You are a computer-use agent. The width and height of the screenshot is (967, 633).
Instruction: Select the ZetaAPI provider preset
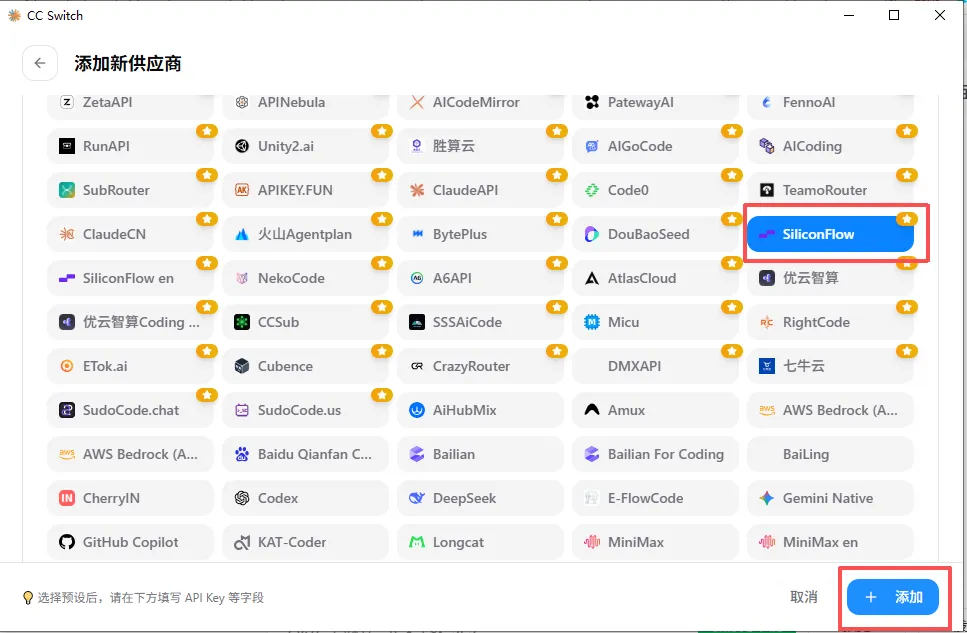pos(130,104)
